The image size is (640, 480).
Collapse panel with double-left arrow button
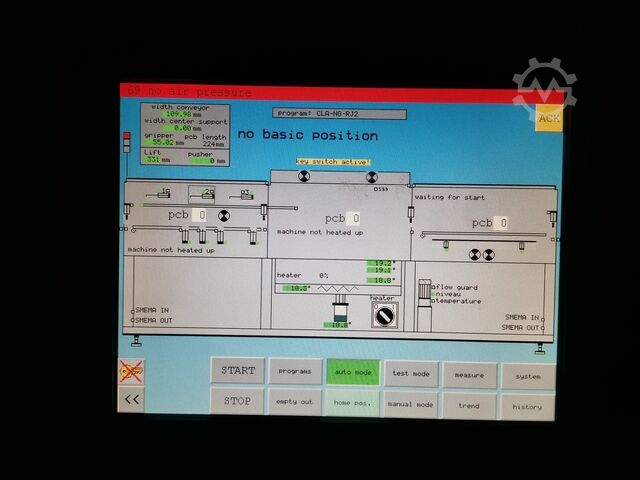(131, 400)
